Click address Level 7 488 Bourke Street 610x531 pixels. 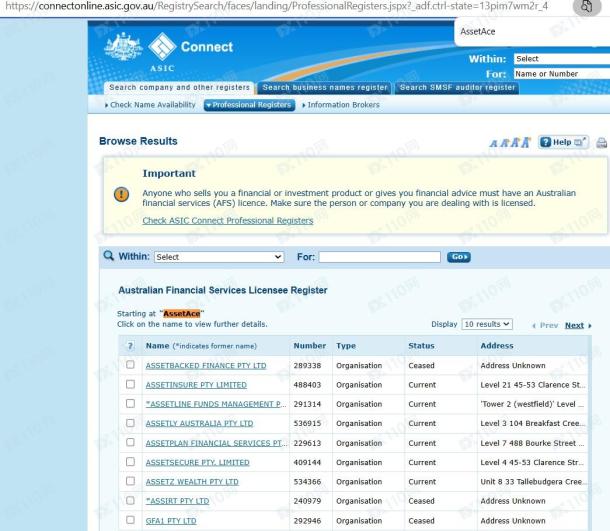[x=532, y=443]
